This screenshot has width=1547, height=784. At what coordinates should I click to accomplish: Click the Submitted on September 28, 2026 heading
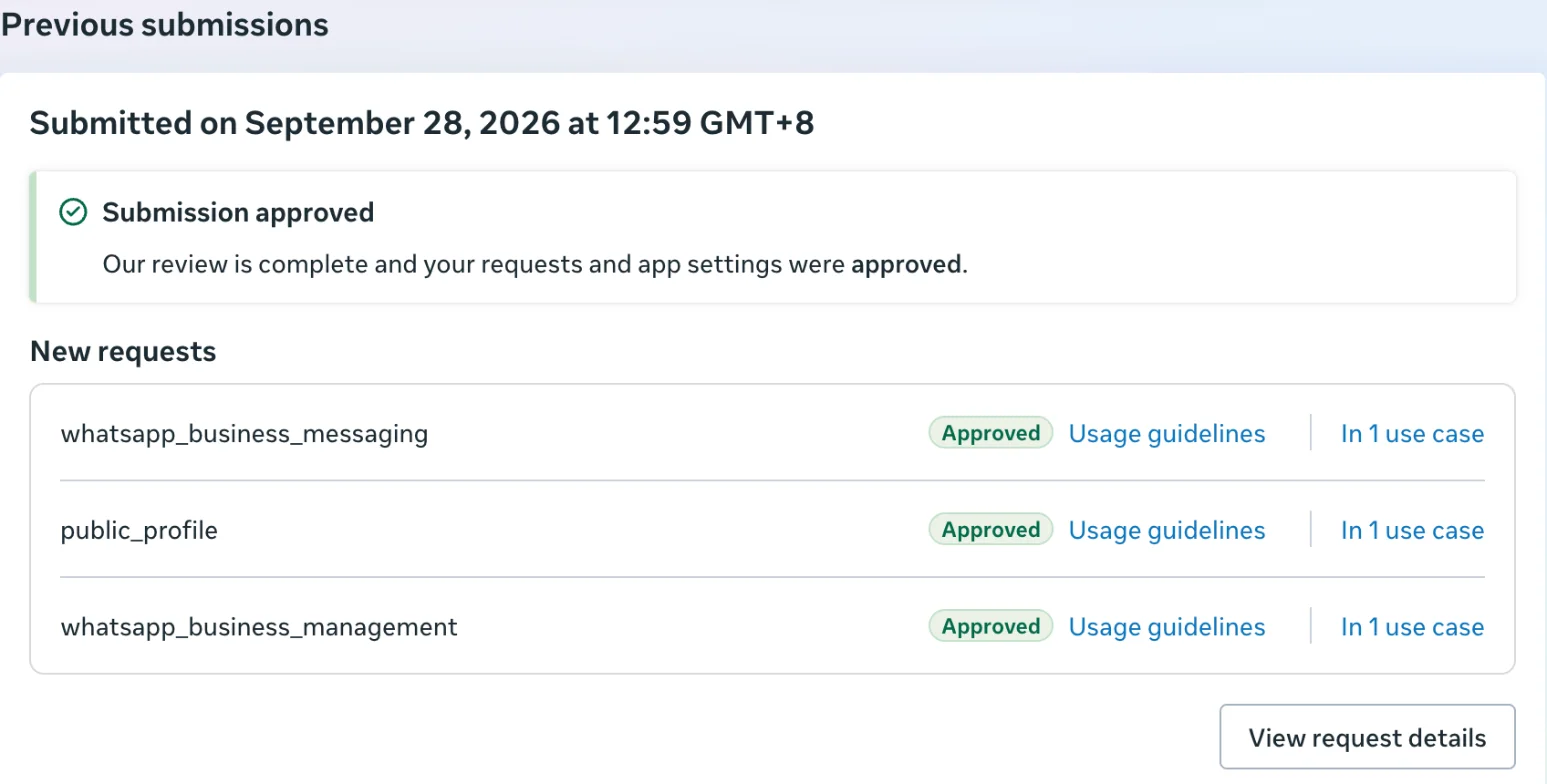[422, 124]
